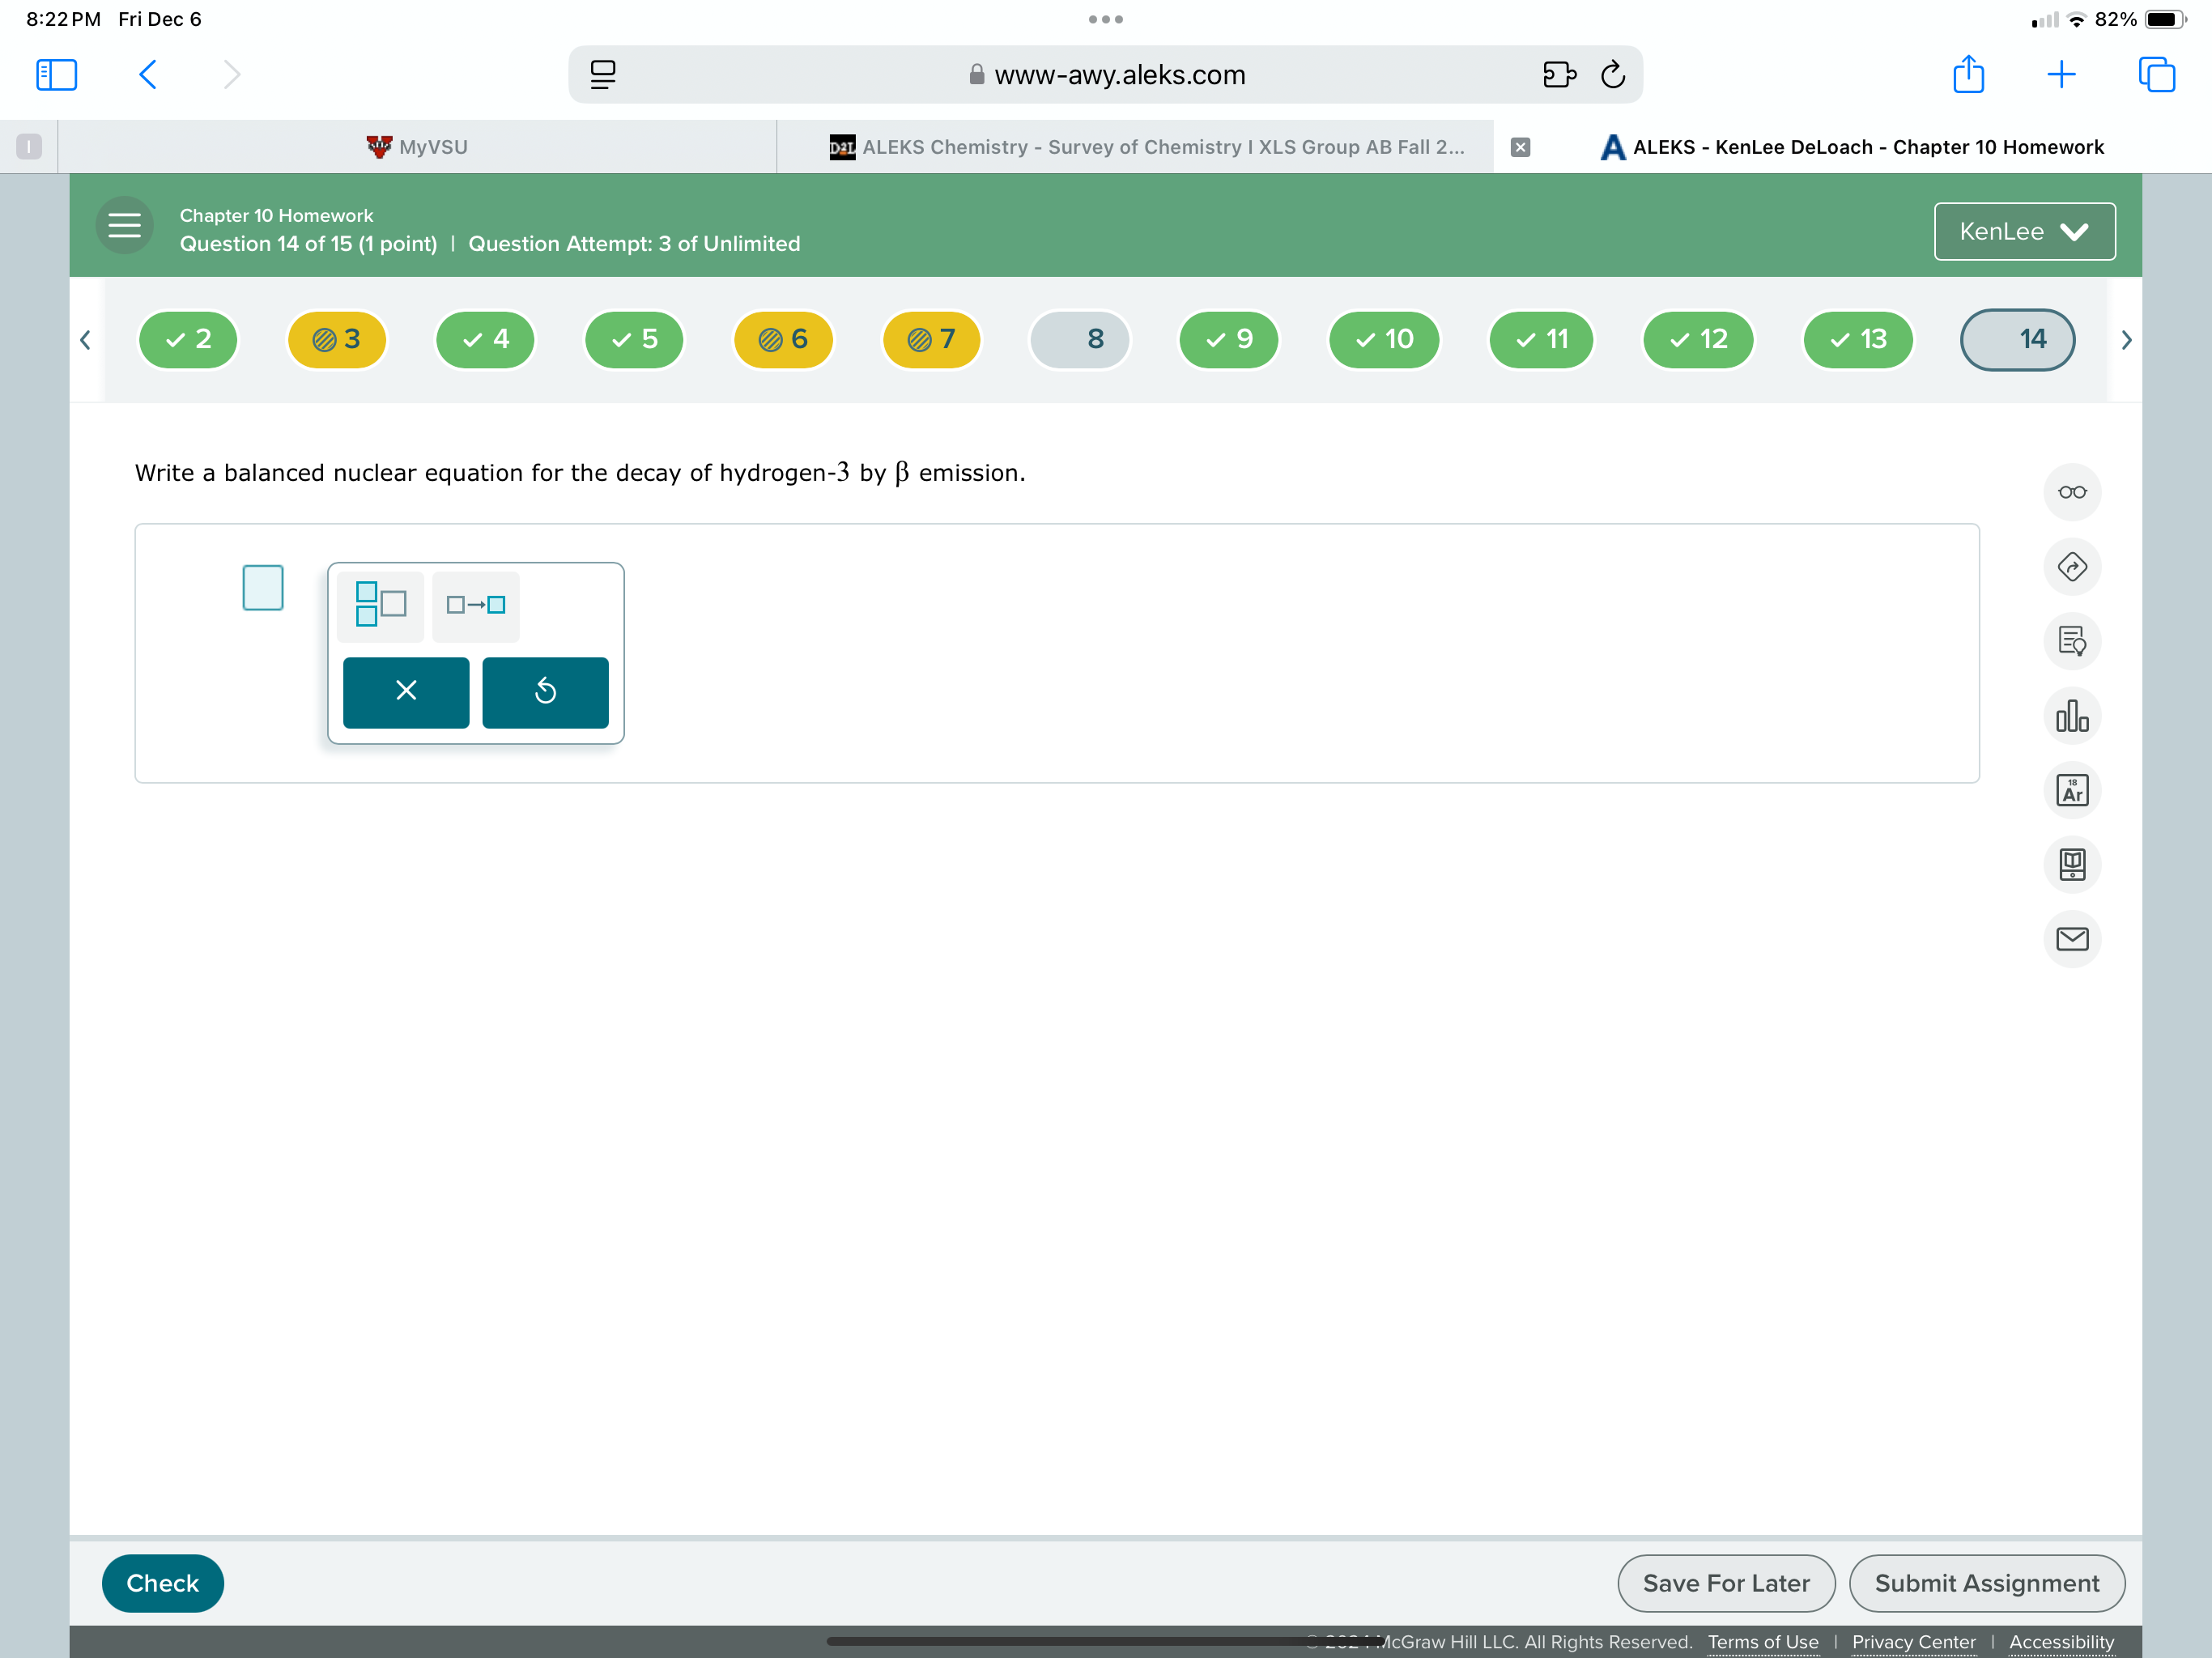Image resolution: width=2212 pixels, height=1658 pixels.
Task: Select completed question 13 pill
Action: click(x=1857, y=340)
